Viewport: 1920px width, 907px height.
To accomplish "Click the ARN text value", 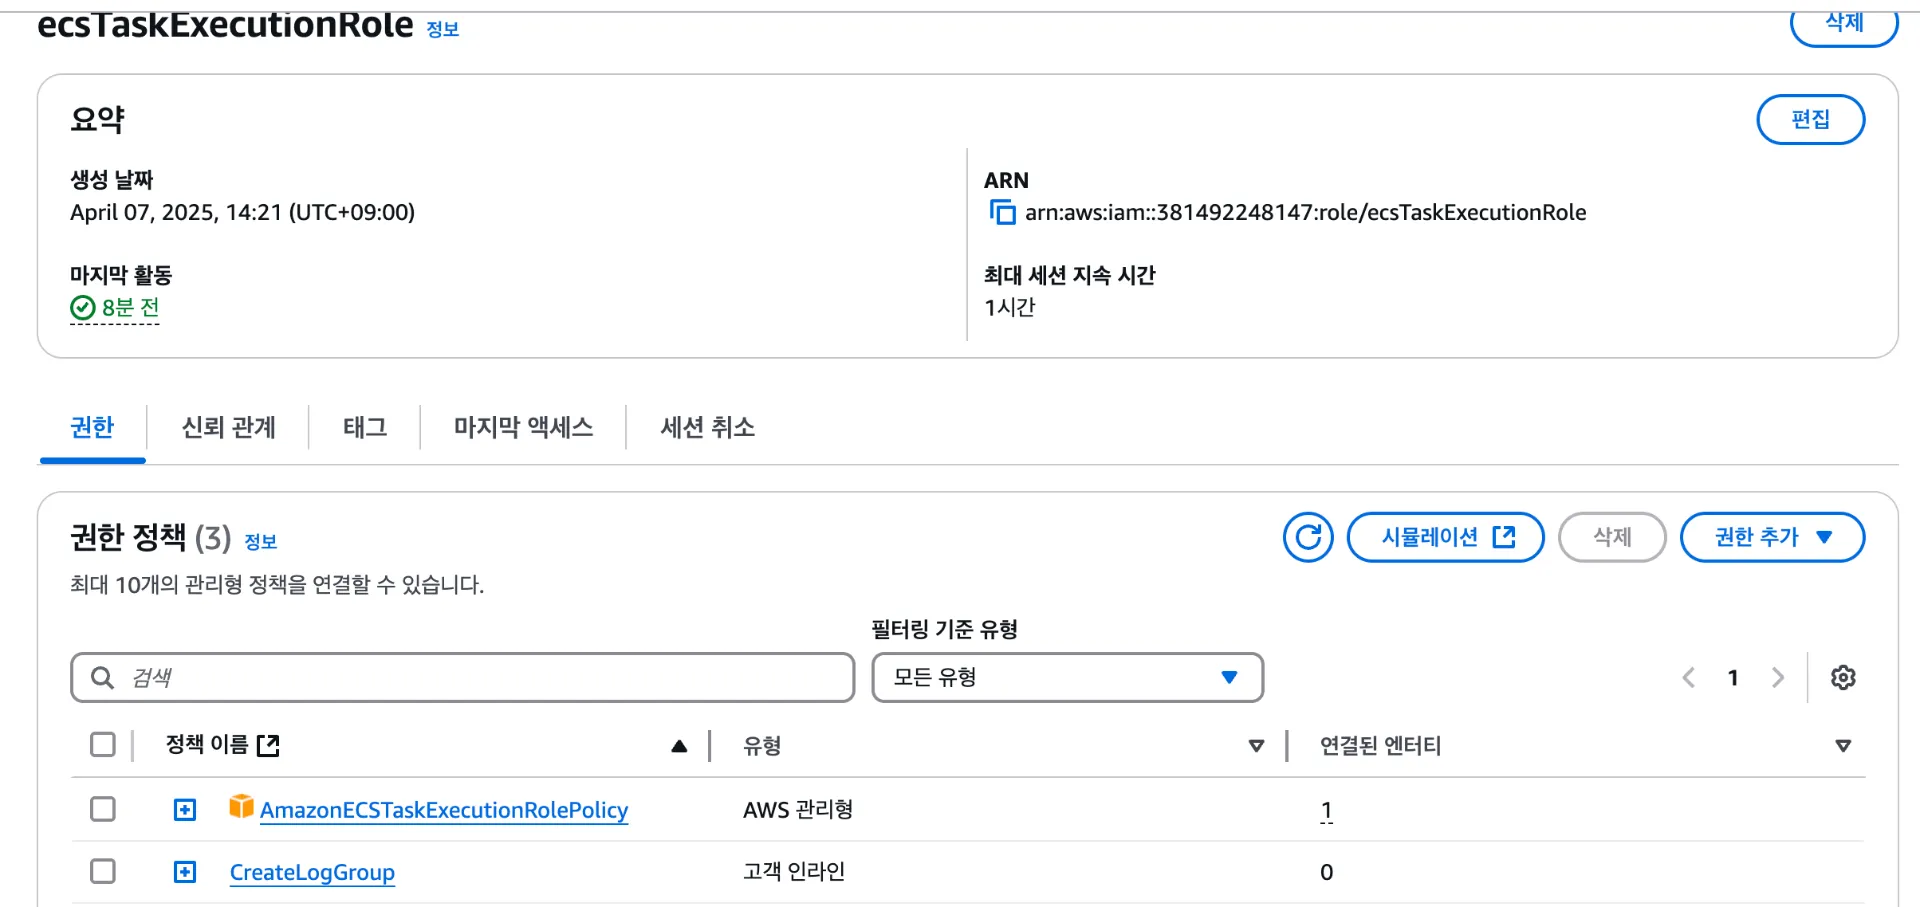I will click(x=1305, y=212).
